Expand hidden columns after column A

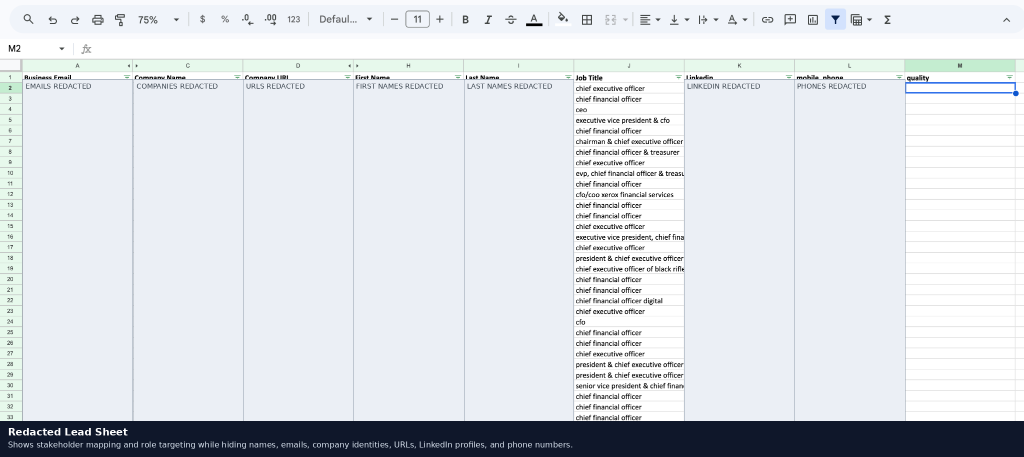129,66
